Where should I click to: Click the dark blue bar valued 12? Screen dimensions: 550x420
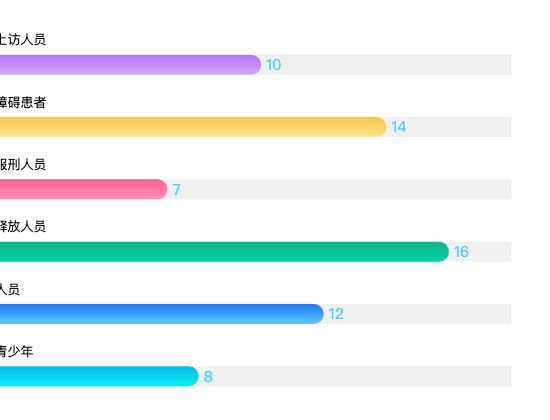tap(162, 314)
